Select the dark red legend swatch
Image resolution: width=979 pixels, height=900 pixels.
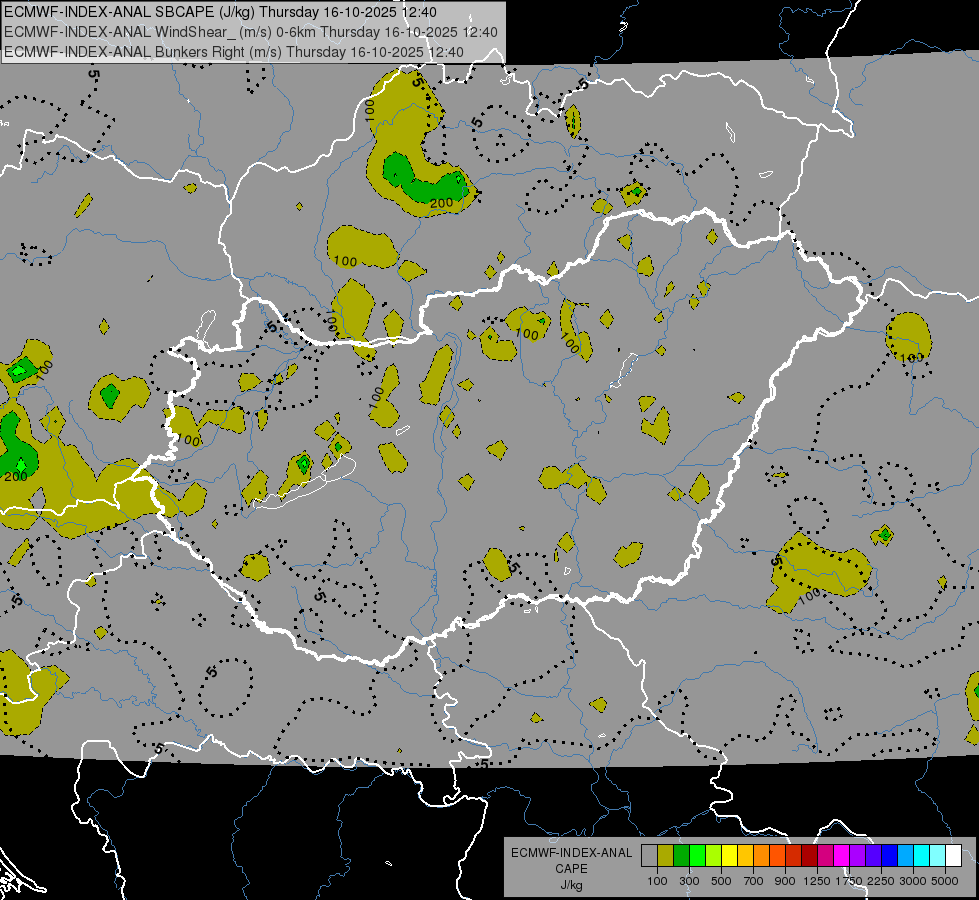click(x=809, y=856)
